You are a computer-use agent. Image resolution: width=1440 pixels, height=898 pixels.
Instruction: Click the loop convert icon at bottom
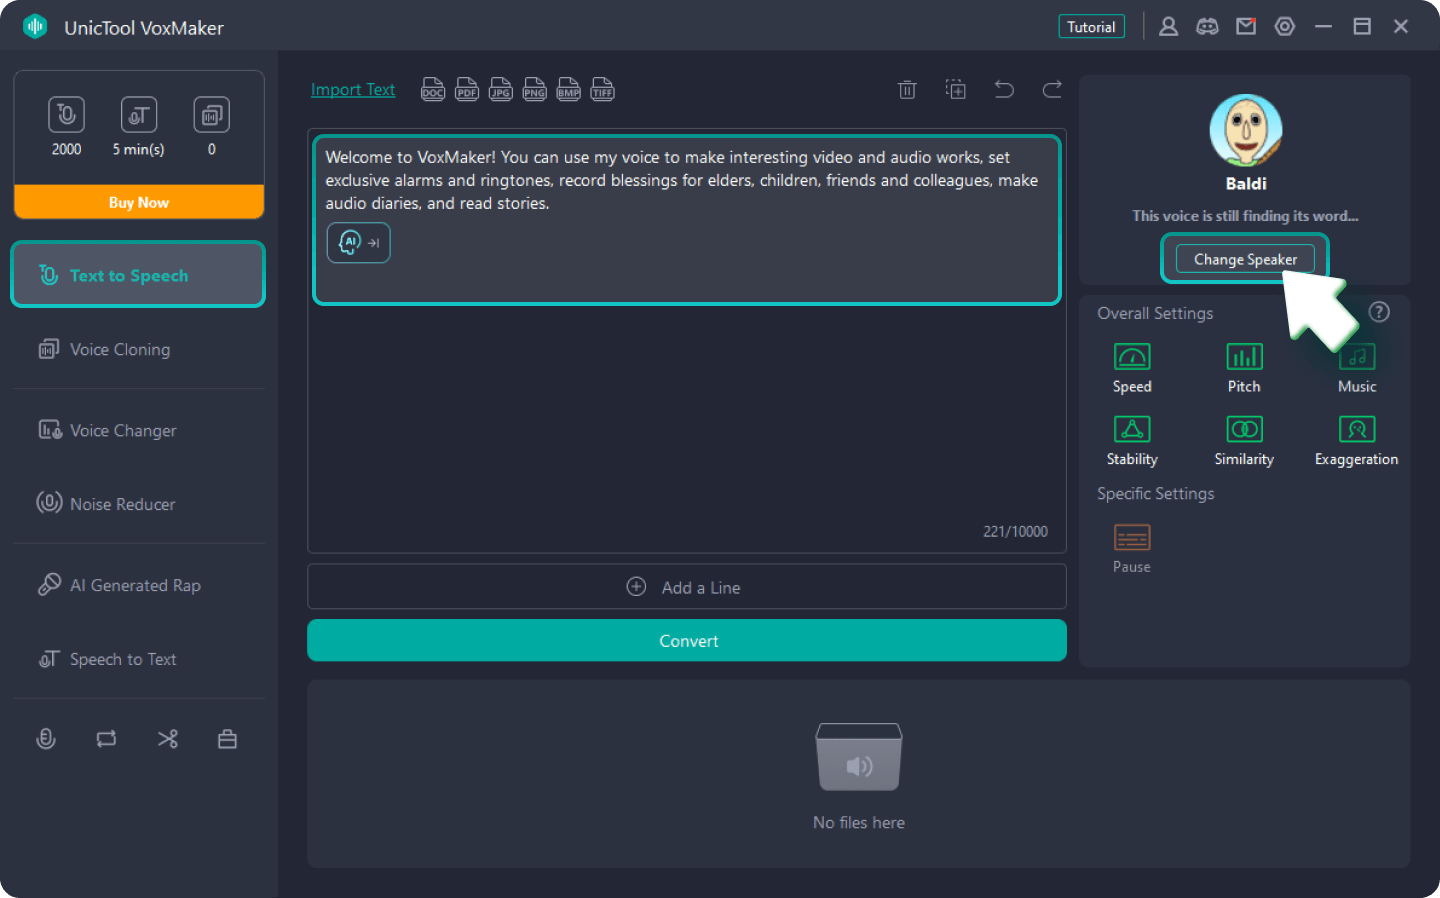tap(106, 739)
